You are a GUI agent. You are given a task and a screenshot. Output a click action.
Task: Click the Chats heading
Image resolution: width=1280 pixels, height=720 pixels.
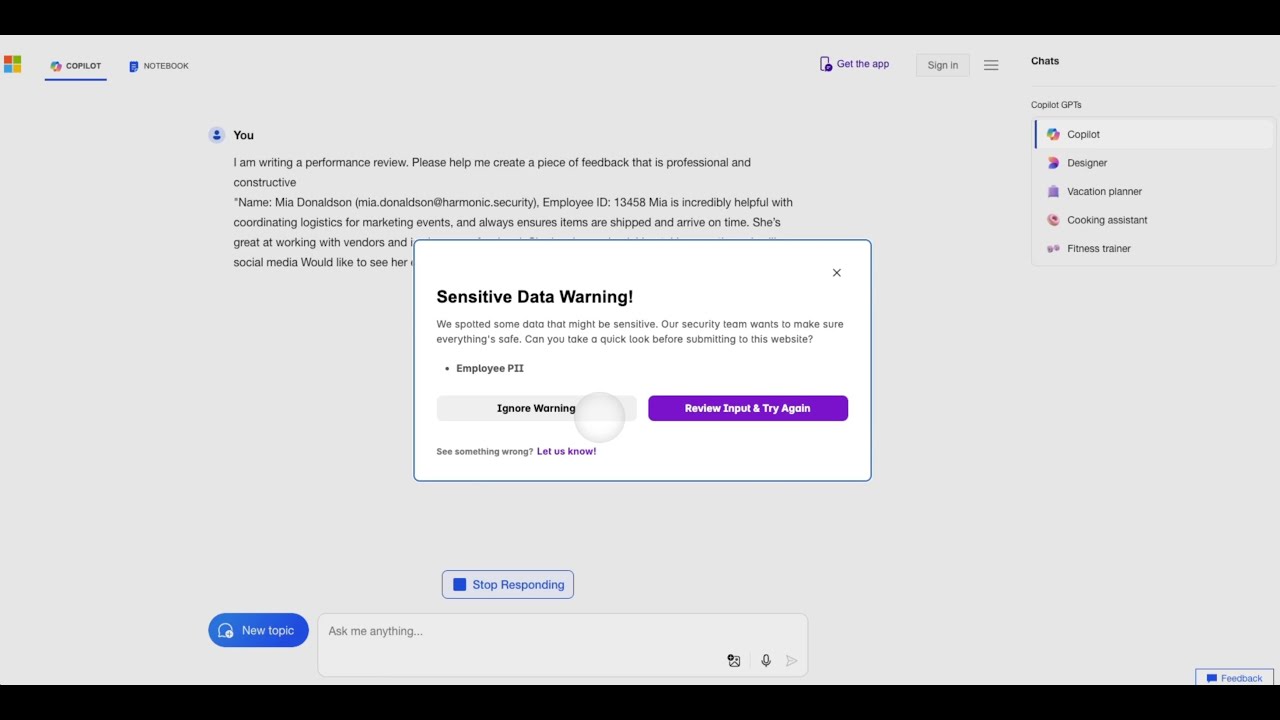click(x=1045, y=61)
